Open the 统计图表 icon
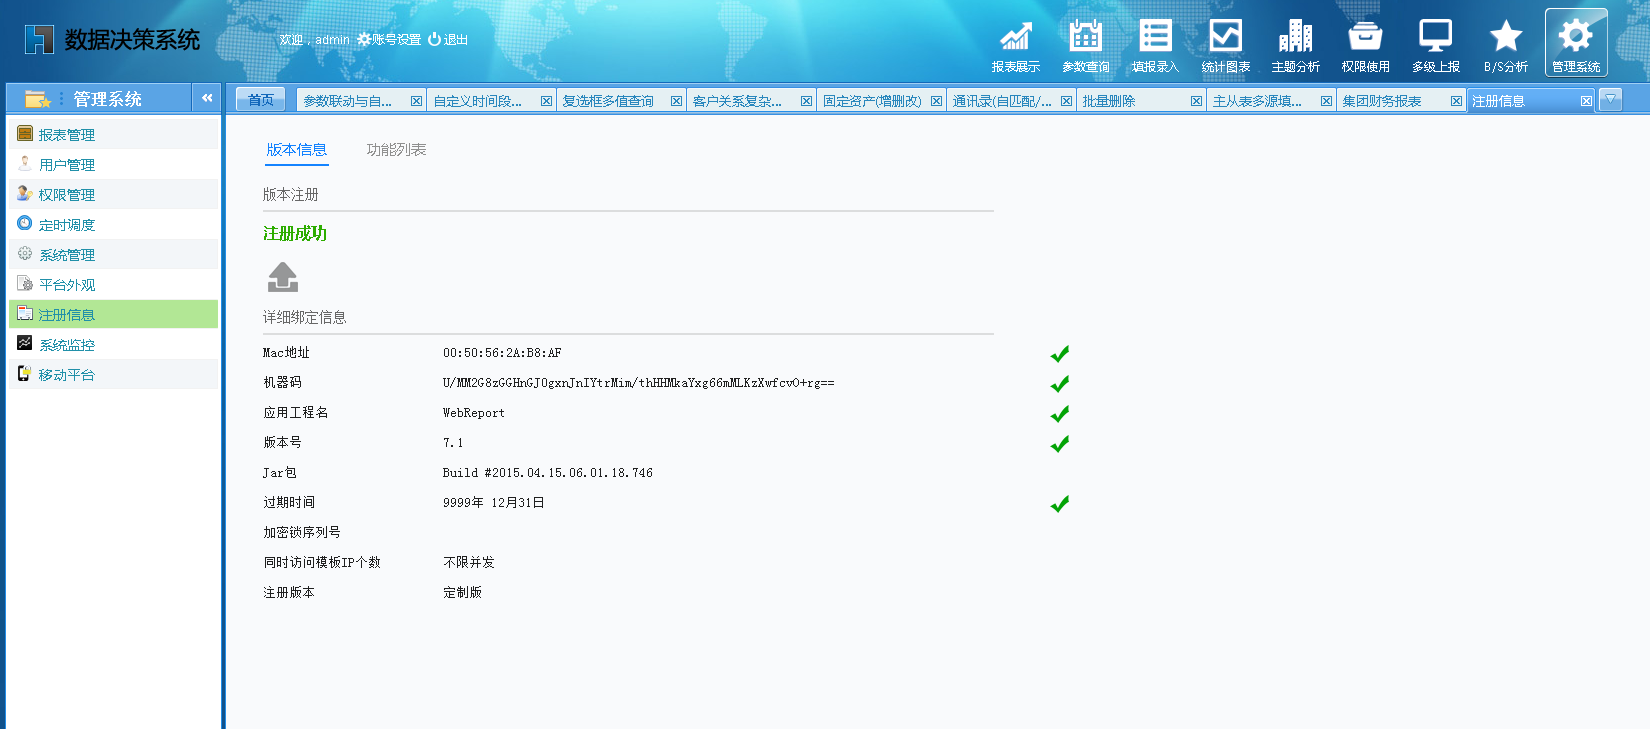 pos(1226,45)
